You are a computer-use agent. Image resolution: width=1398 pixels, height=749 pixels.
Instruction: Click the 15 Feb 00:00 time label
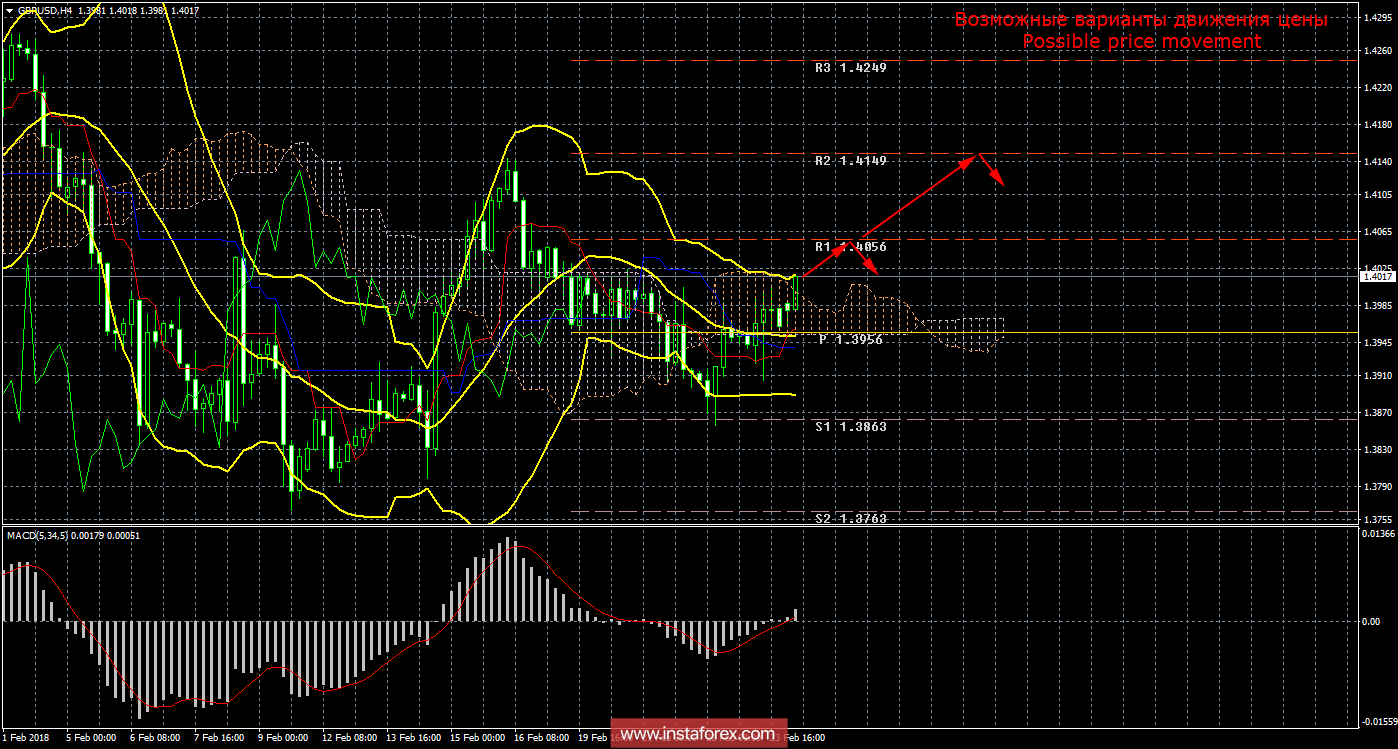click(x=479, y=737)
